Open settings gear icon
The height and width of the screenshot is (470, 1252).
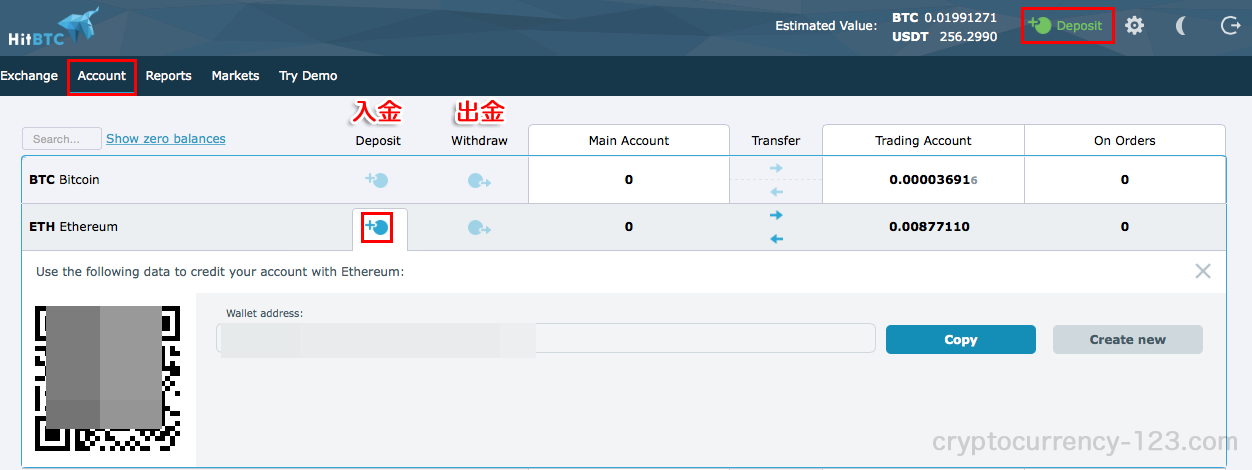[1134, 26]
